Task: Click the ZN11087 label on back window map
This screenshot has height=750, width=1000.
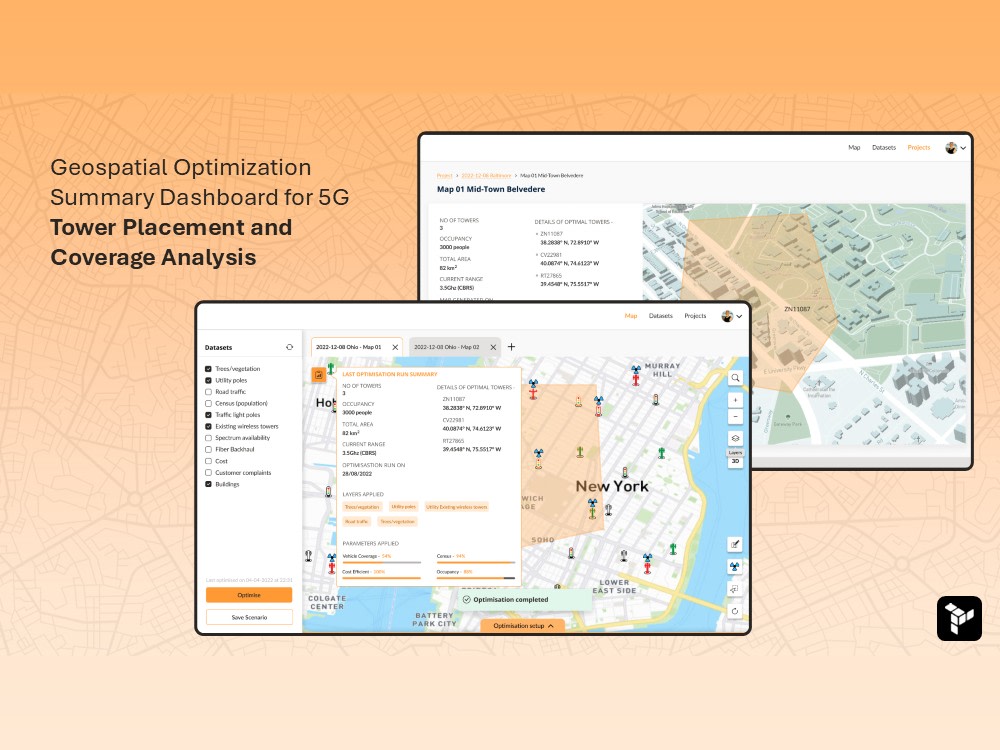Action: coord(797,309)
